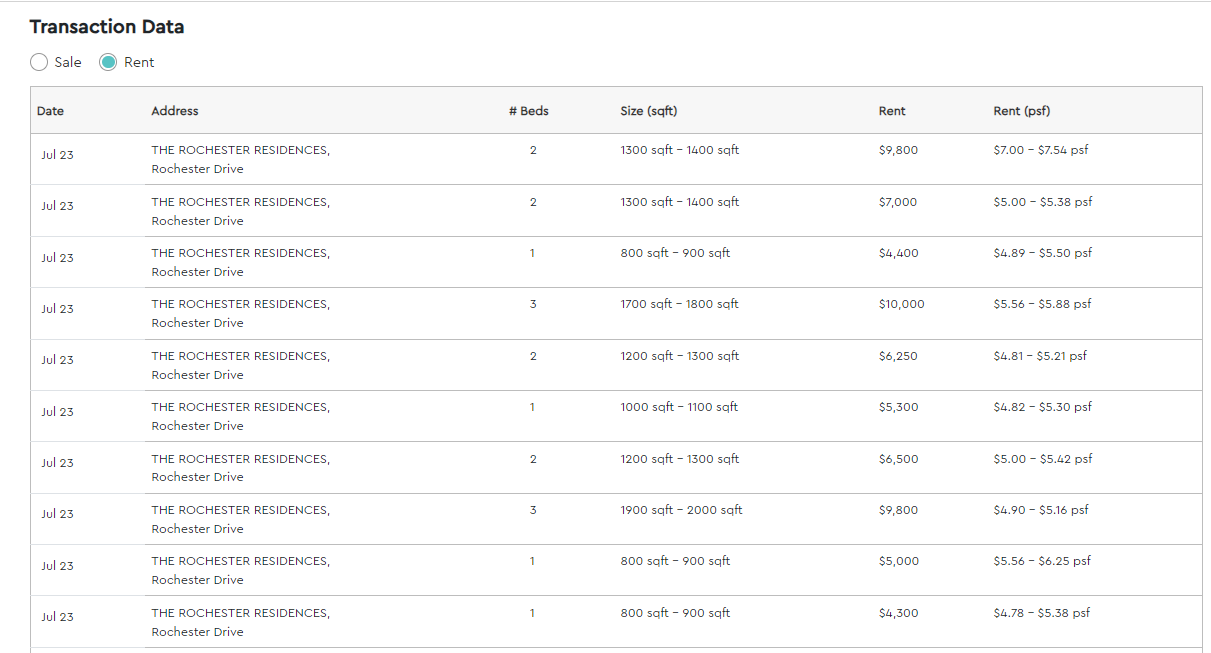Select the Sale radio button
This screenshot has height=653, width=1211.
[39, 62]
